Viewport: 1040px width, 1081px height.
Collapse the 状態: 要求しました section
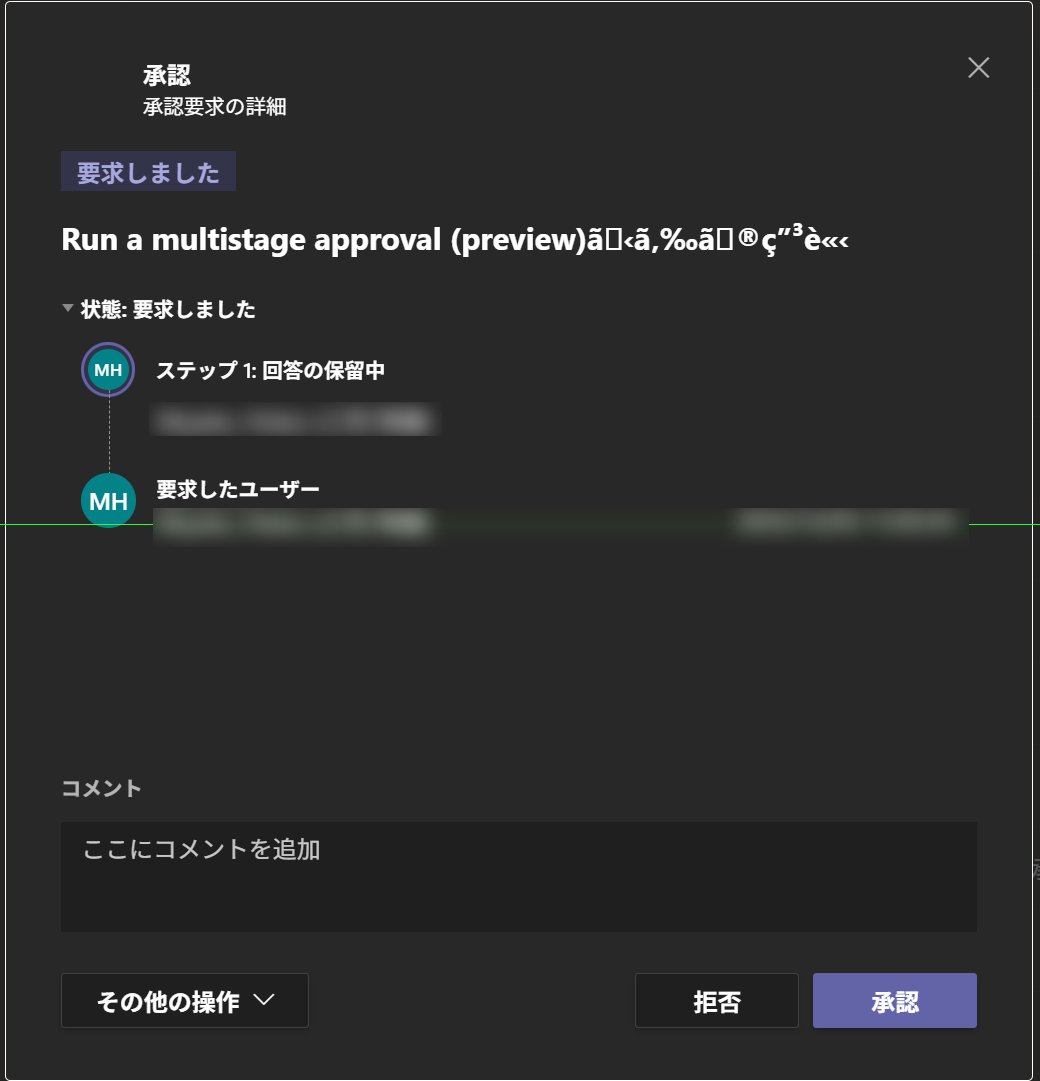coord(67,310)
